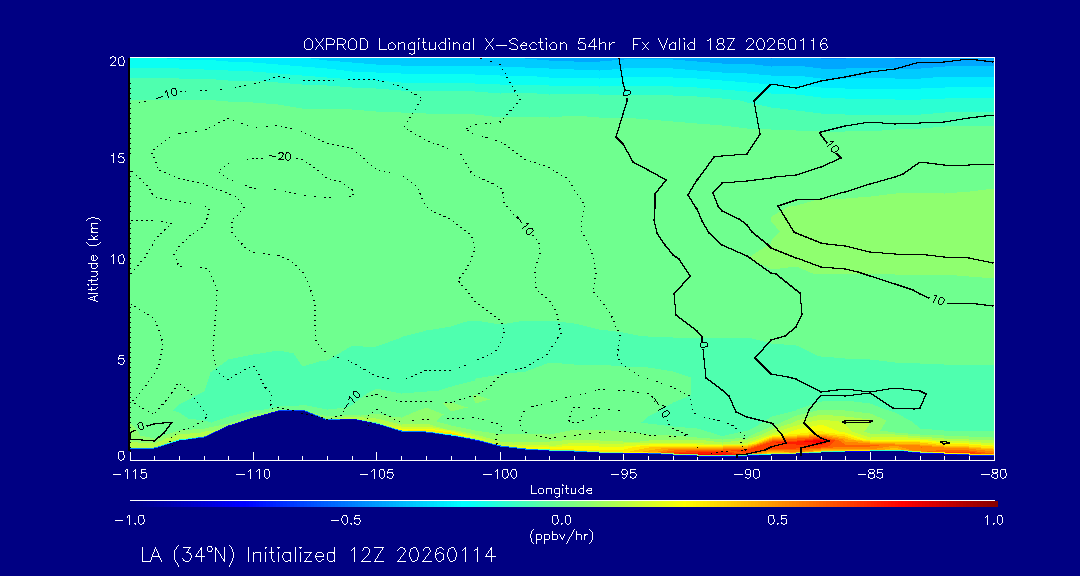Click the colorbar label 0.5

[x=778, y=520]
